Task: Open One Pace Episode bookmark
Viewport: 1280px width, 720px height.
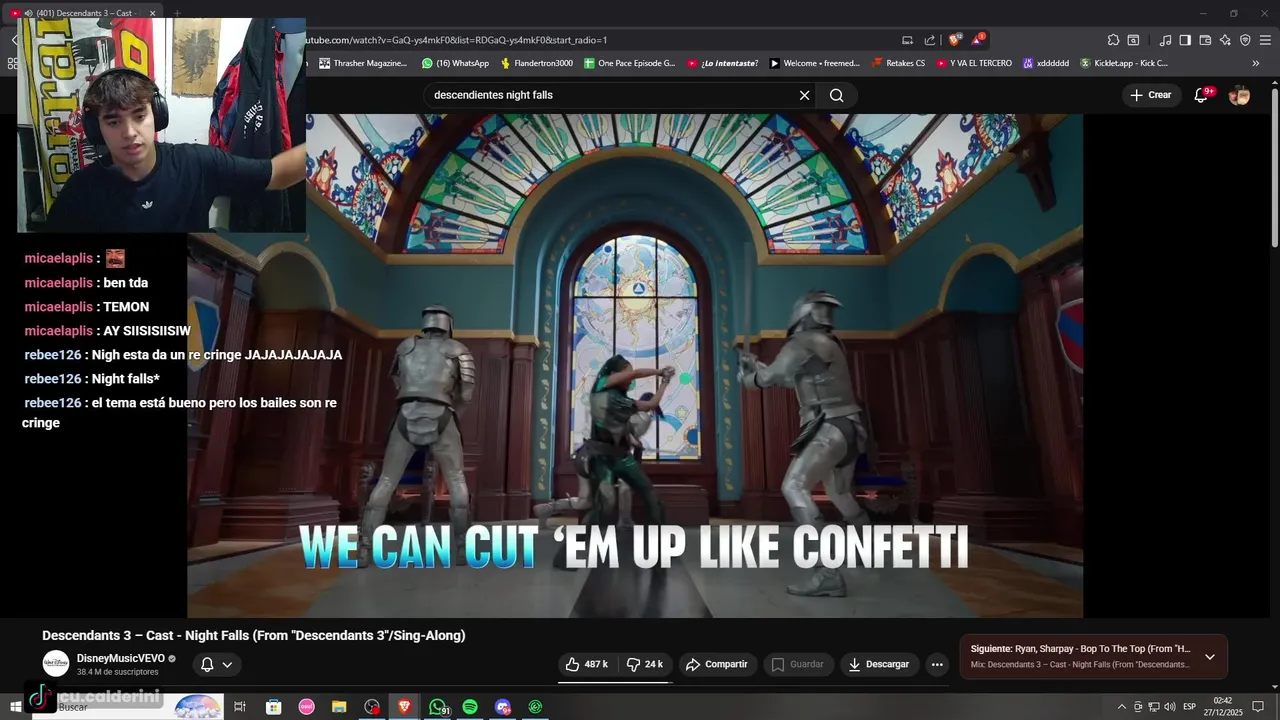Action: 630,63
